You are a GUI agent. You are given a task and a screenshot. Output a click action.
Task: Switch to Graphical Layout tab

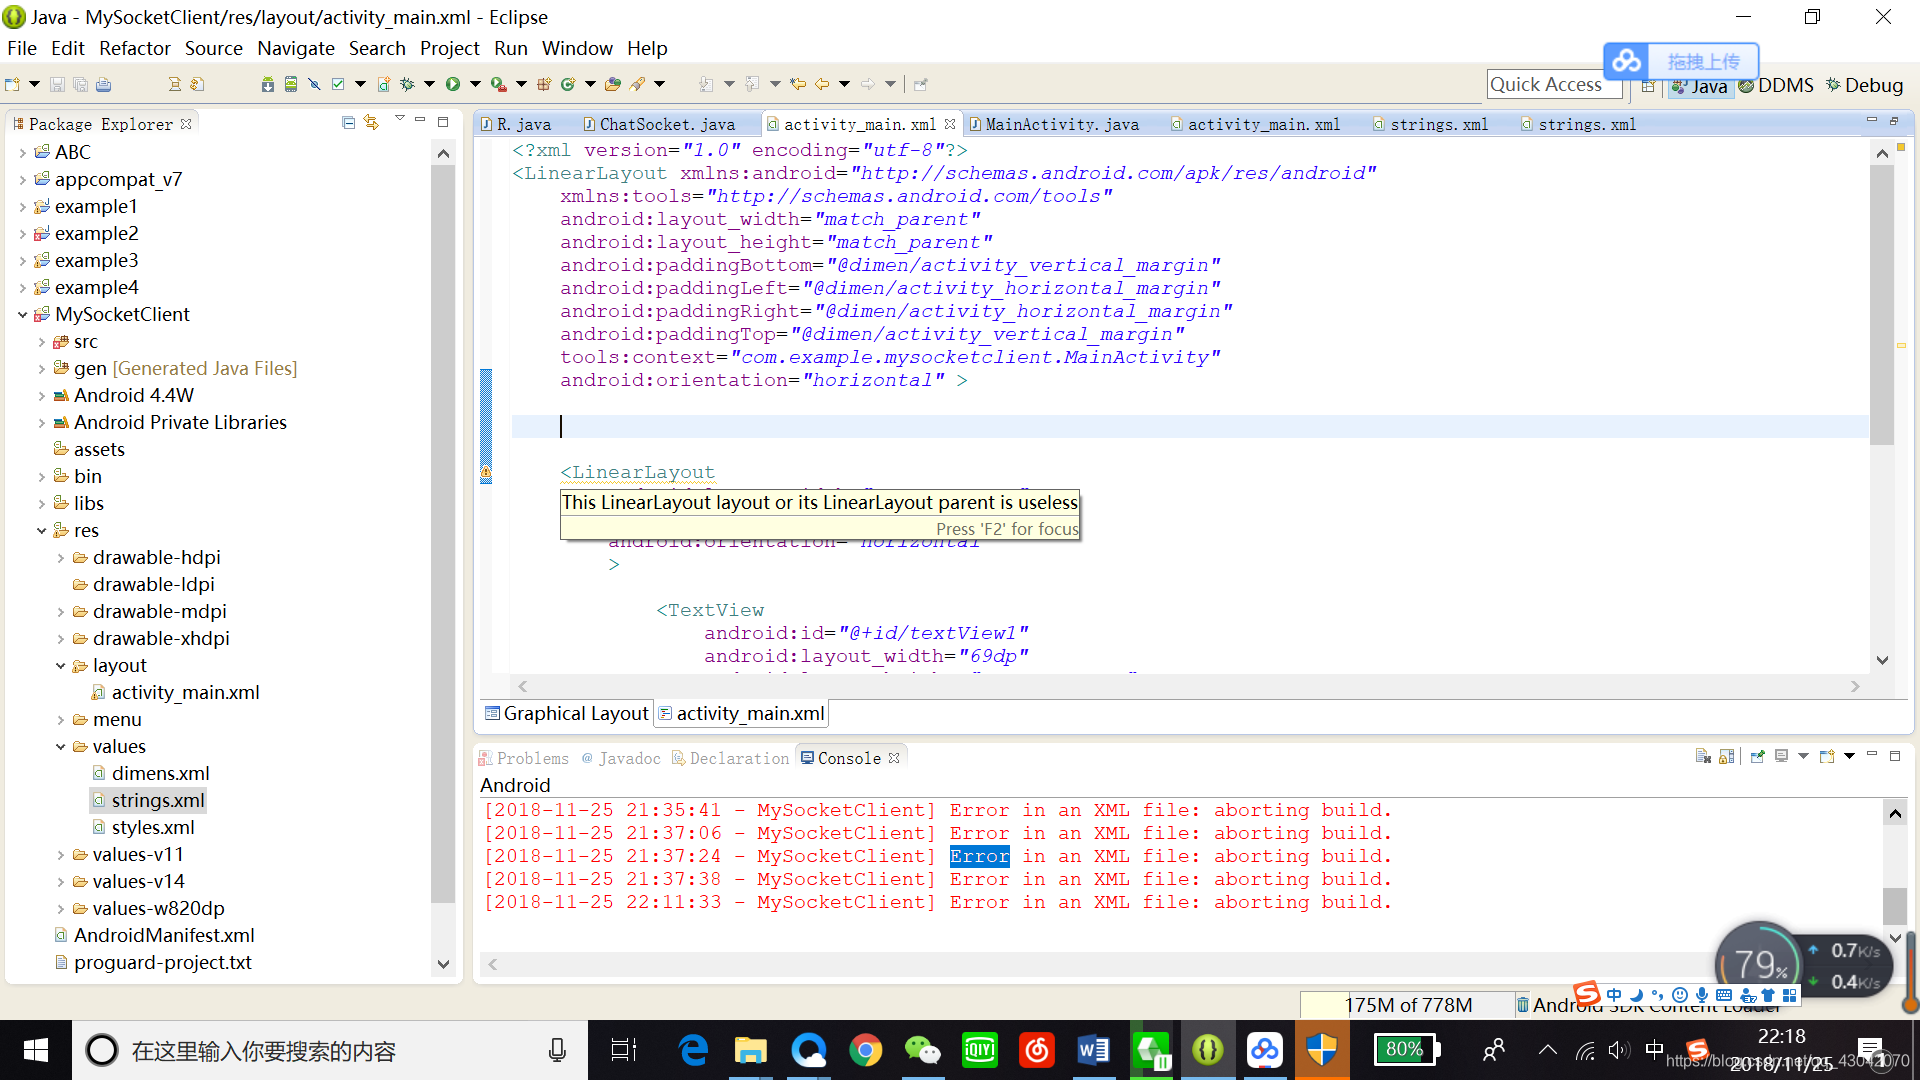tap(567, 713)
